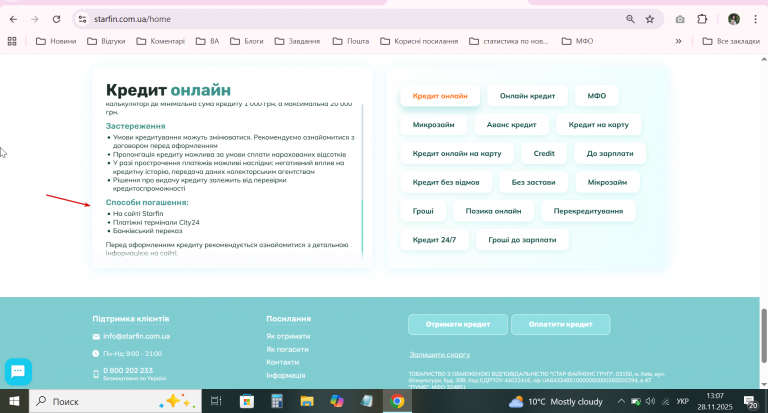768x413 pixels.
Task: Switch to Chrome on the taskbar
Action: [x=397, y=401]
